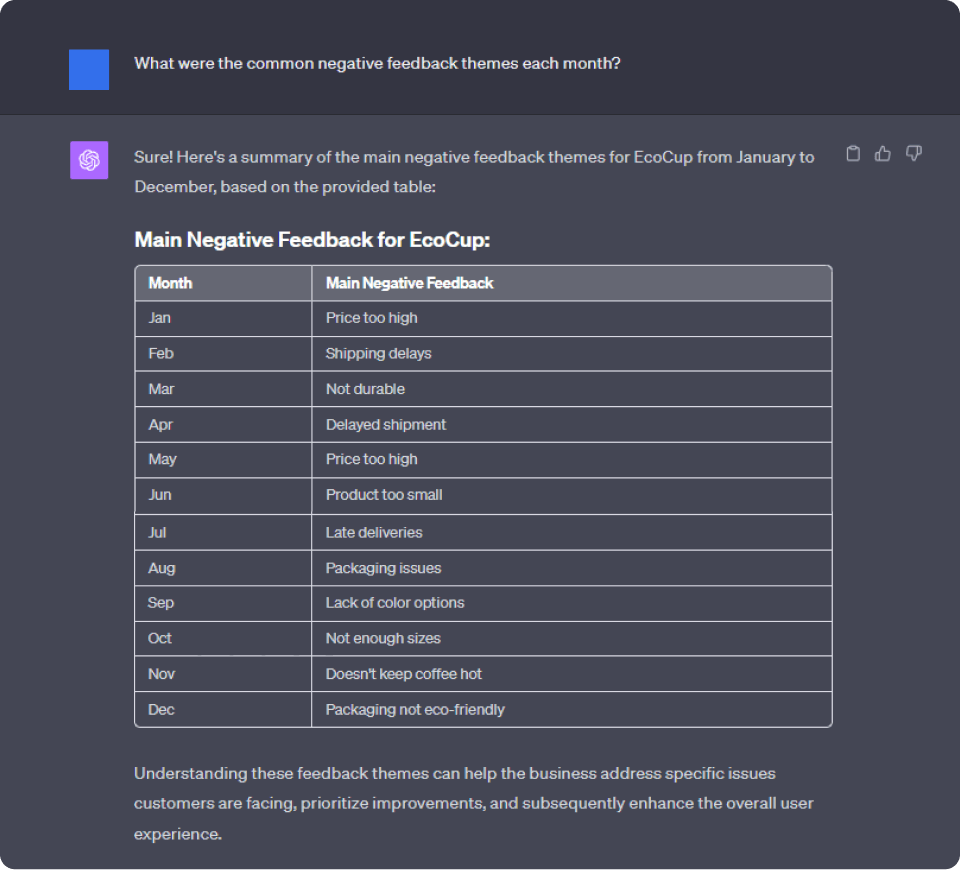The height and width of the screenshot is (870, 960).
Task: Click the 'Lack of color options' cell
Action: click(x=571, y=603)
